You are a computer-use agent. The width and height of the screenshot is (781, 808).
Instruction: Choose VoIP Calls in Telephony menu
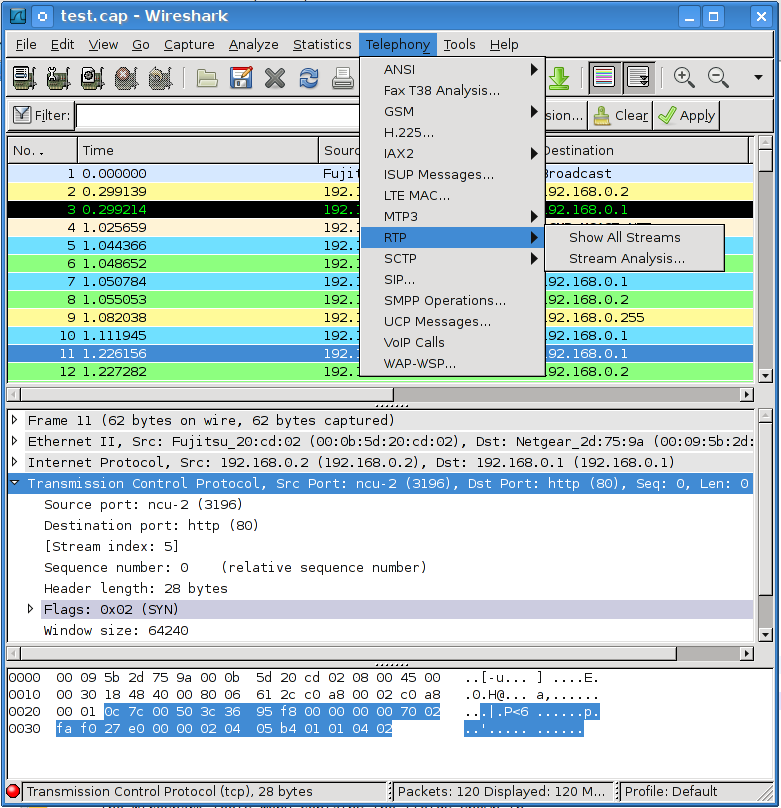tap(414, 342)
